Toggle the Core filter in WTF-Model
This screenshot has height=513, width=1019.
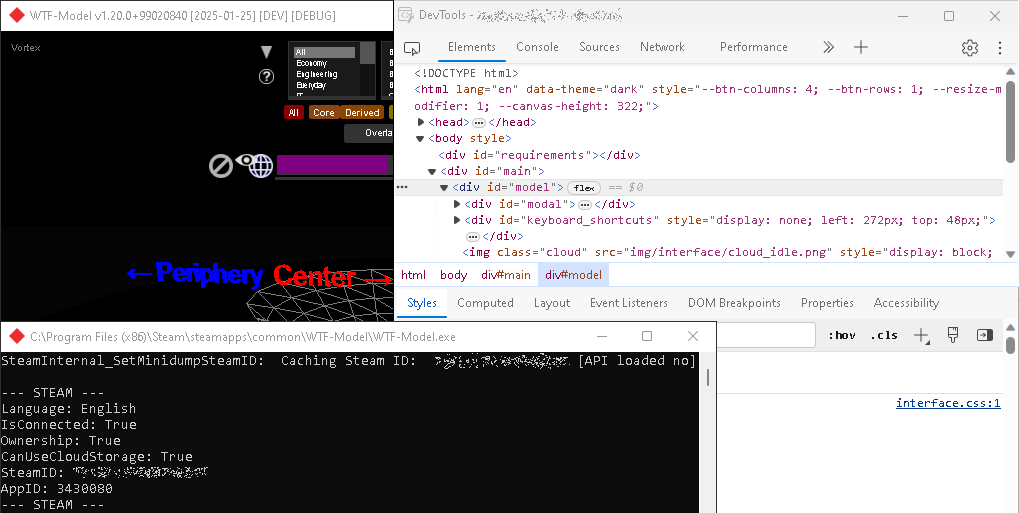pos(324,112)
